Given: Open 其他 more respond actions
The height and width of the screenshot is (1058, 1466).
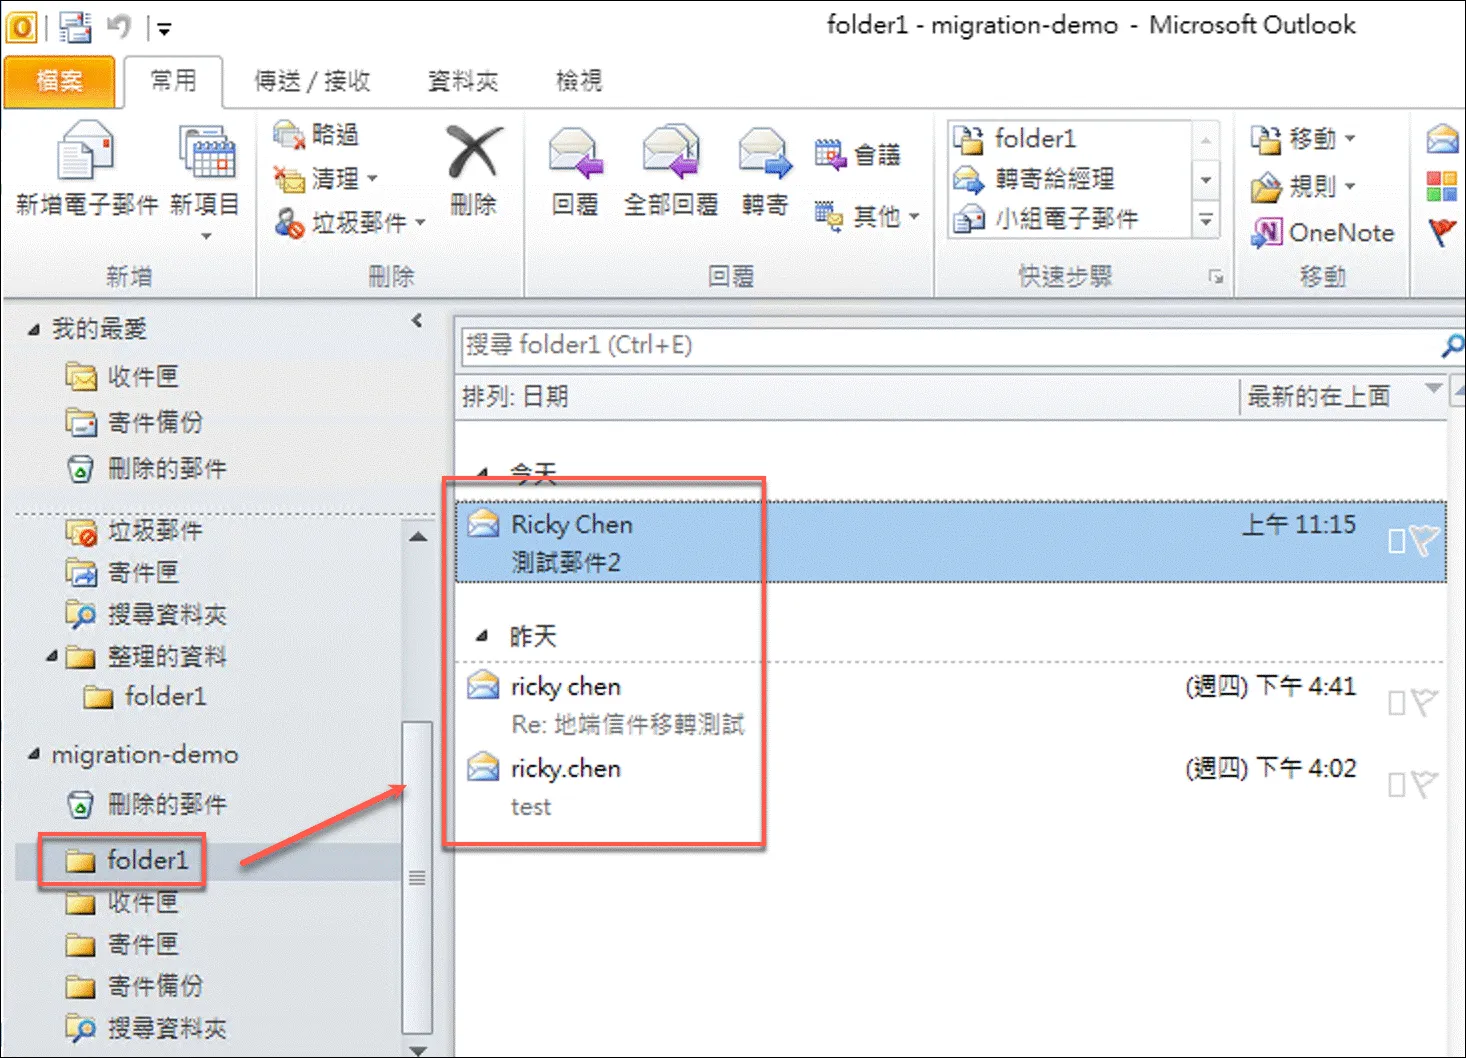Looking at the screenshot, I should [866, 216].
